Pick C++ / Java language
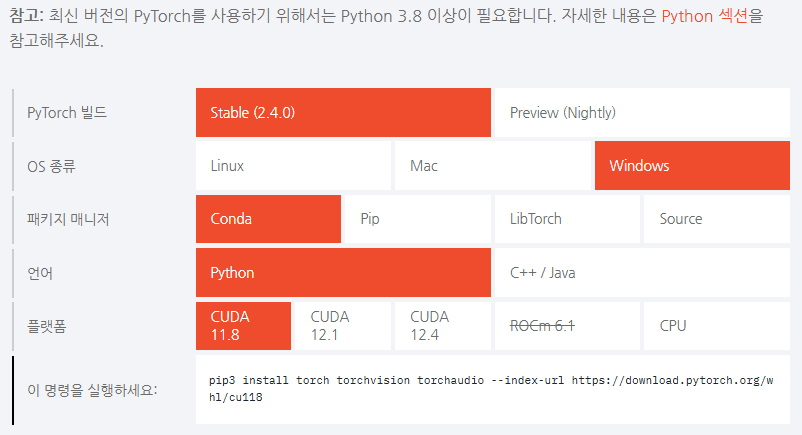Viewport: 802px width, 435px height. coord(642,273)
